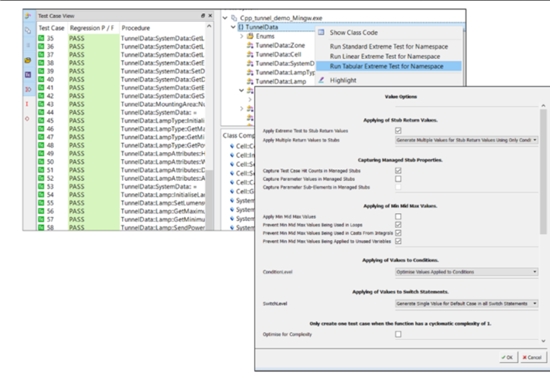
Task: Open the ConditionLevel dropdown
Action: [x=467, y=272]
